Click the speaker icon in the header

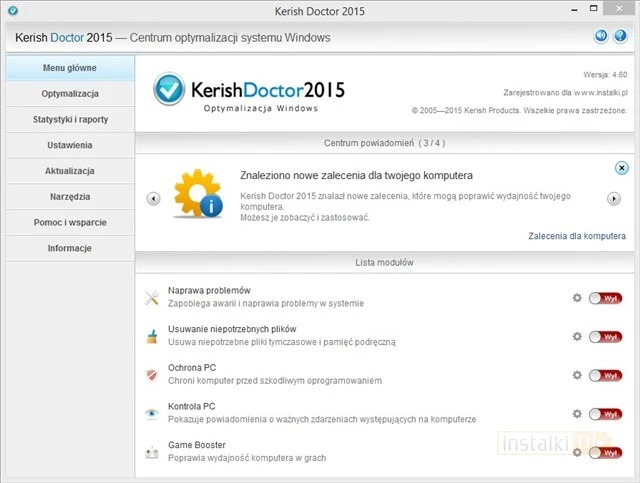point(601,37)
